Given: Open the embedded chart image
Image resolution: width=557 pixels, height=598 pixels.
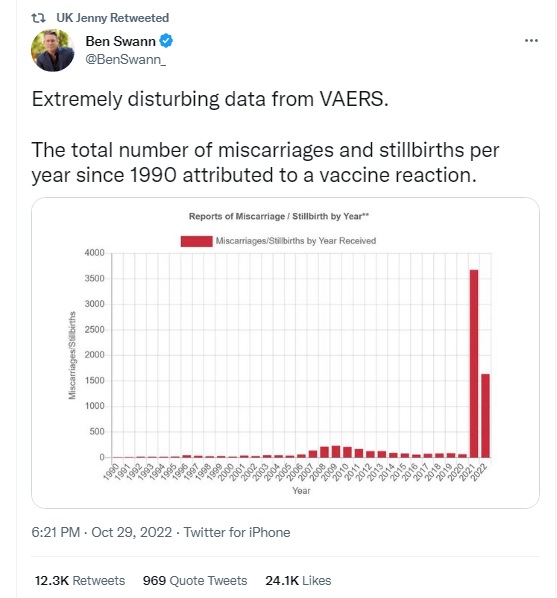Looking at the screenshot, I should pos(285,353).
